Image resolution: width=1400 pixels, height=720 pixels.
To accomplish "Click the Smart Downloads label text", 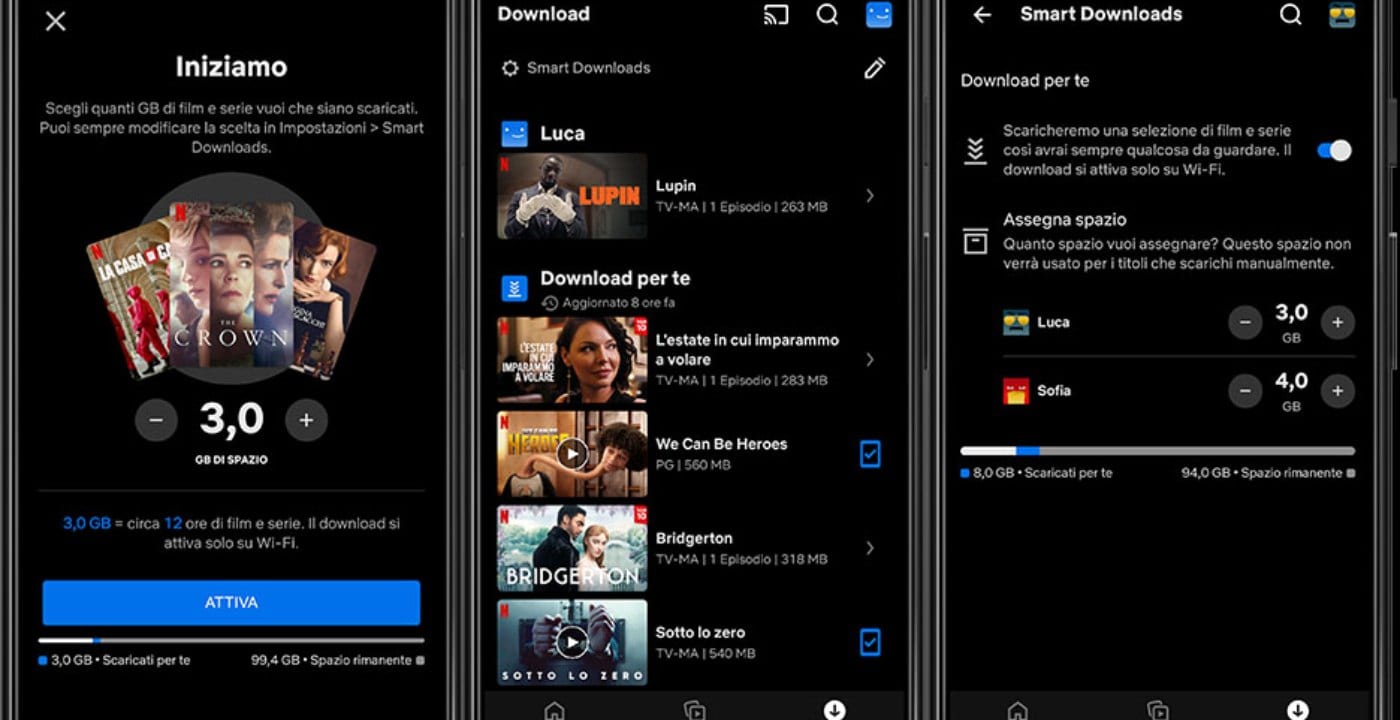I will (588, 68).
